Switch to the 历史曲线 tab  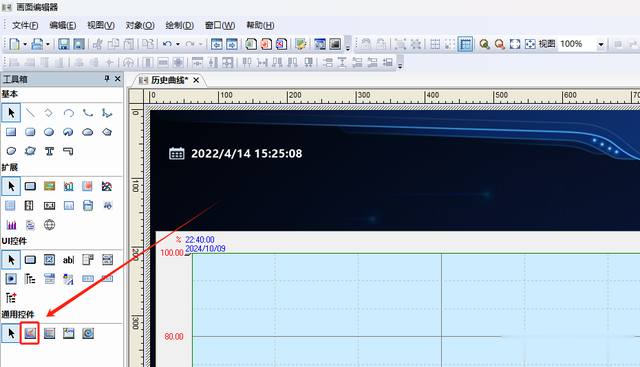[x=169, y=80]
